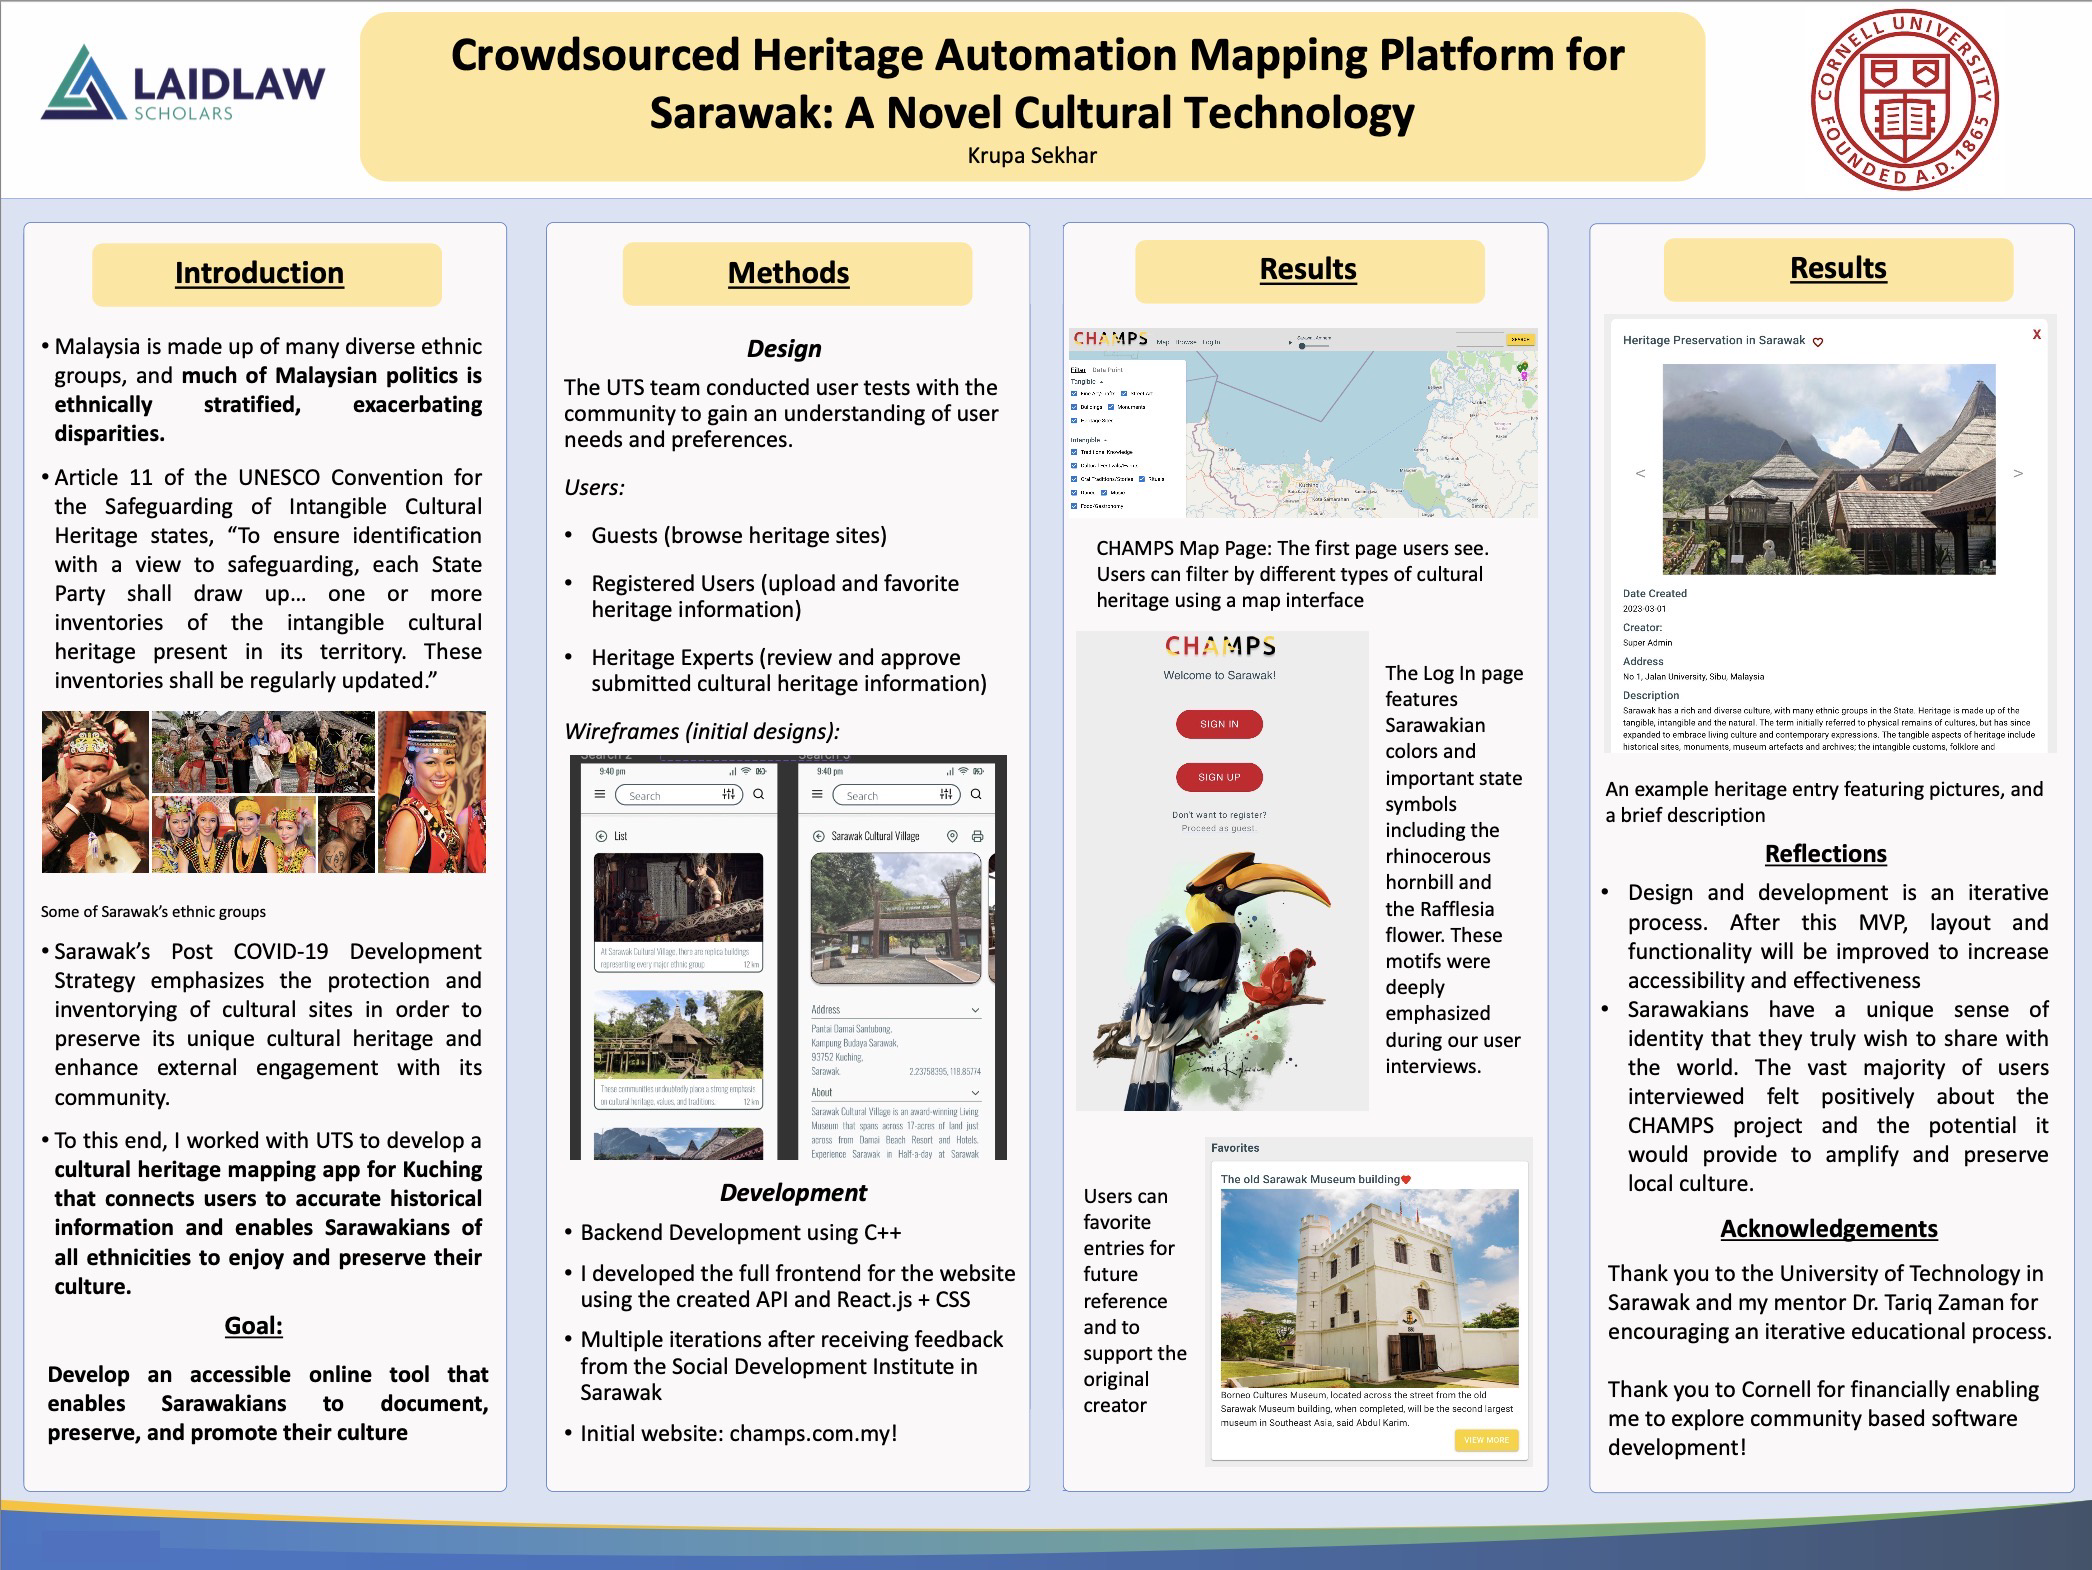Click location pin icon beside Sarawak Cultural Village
The height and width of the screenshot is (1570, 2092).
[952, 836]
